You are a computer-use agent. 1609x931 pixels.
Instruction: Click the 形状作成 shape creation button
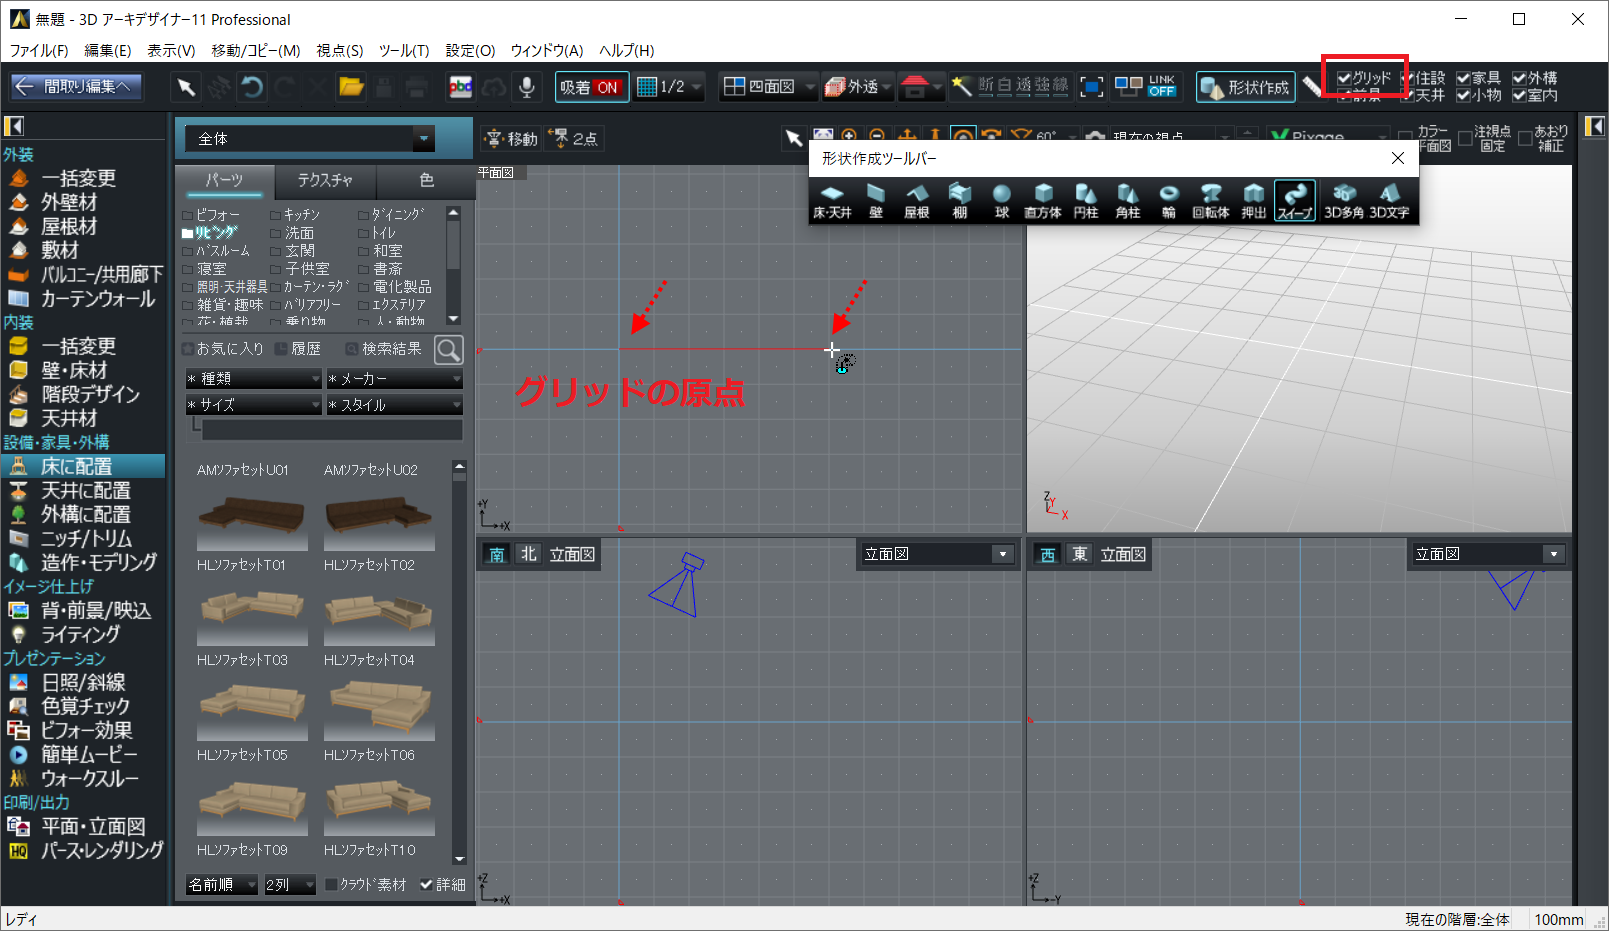1245,87
